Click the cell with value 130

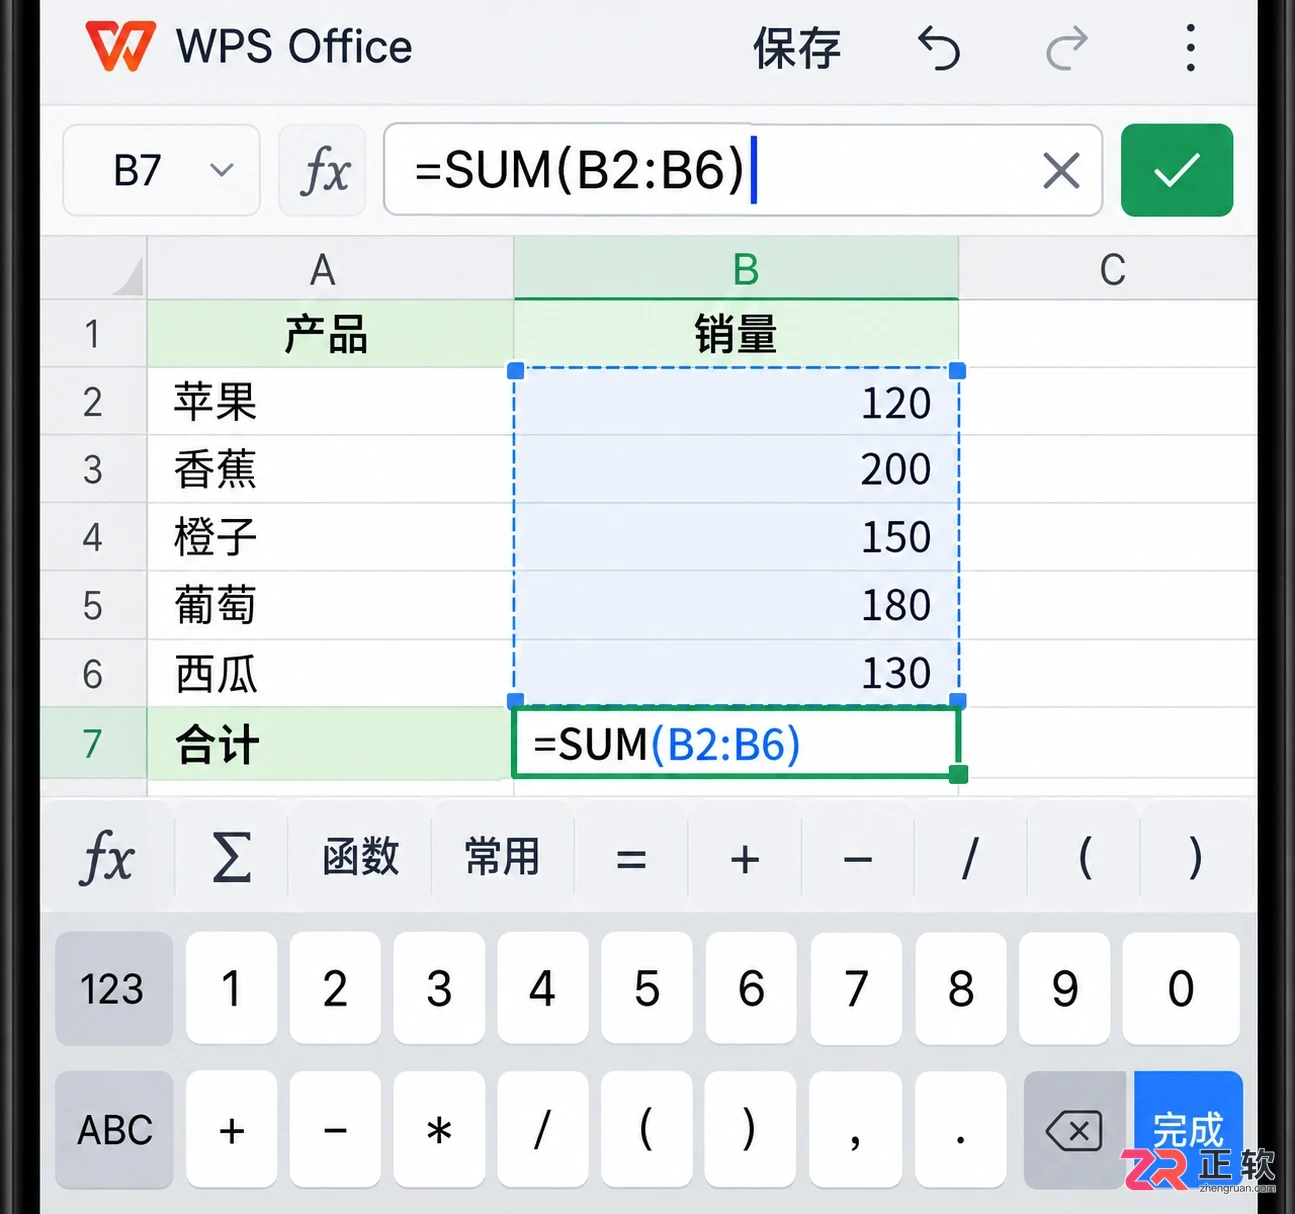(736, 674)
